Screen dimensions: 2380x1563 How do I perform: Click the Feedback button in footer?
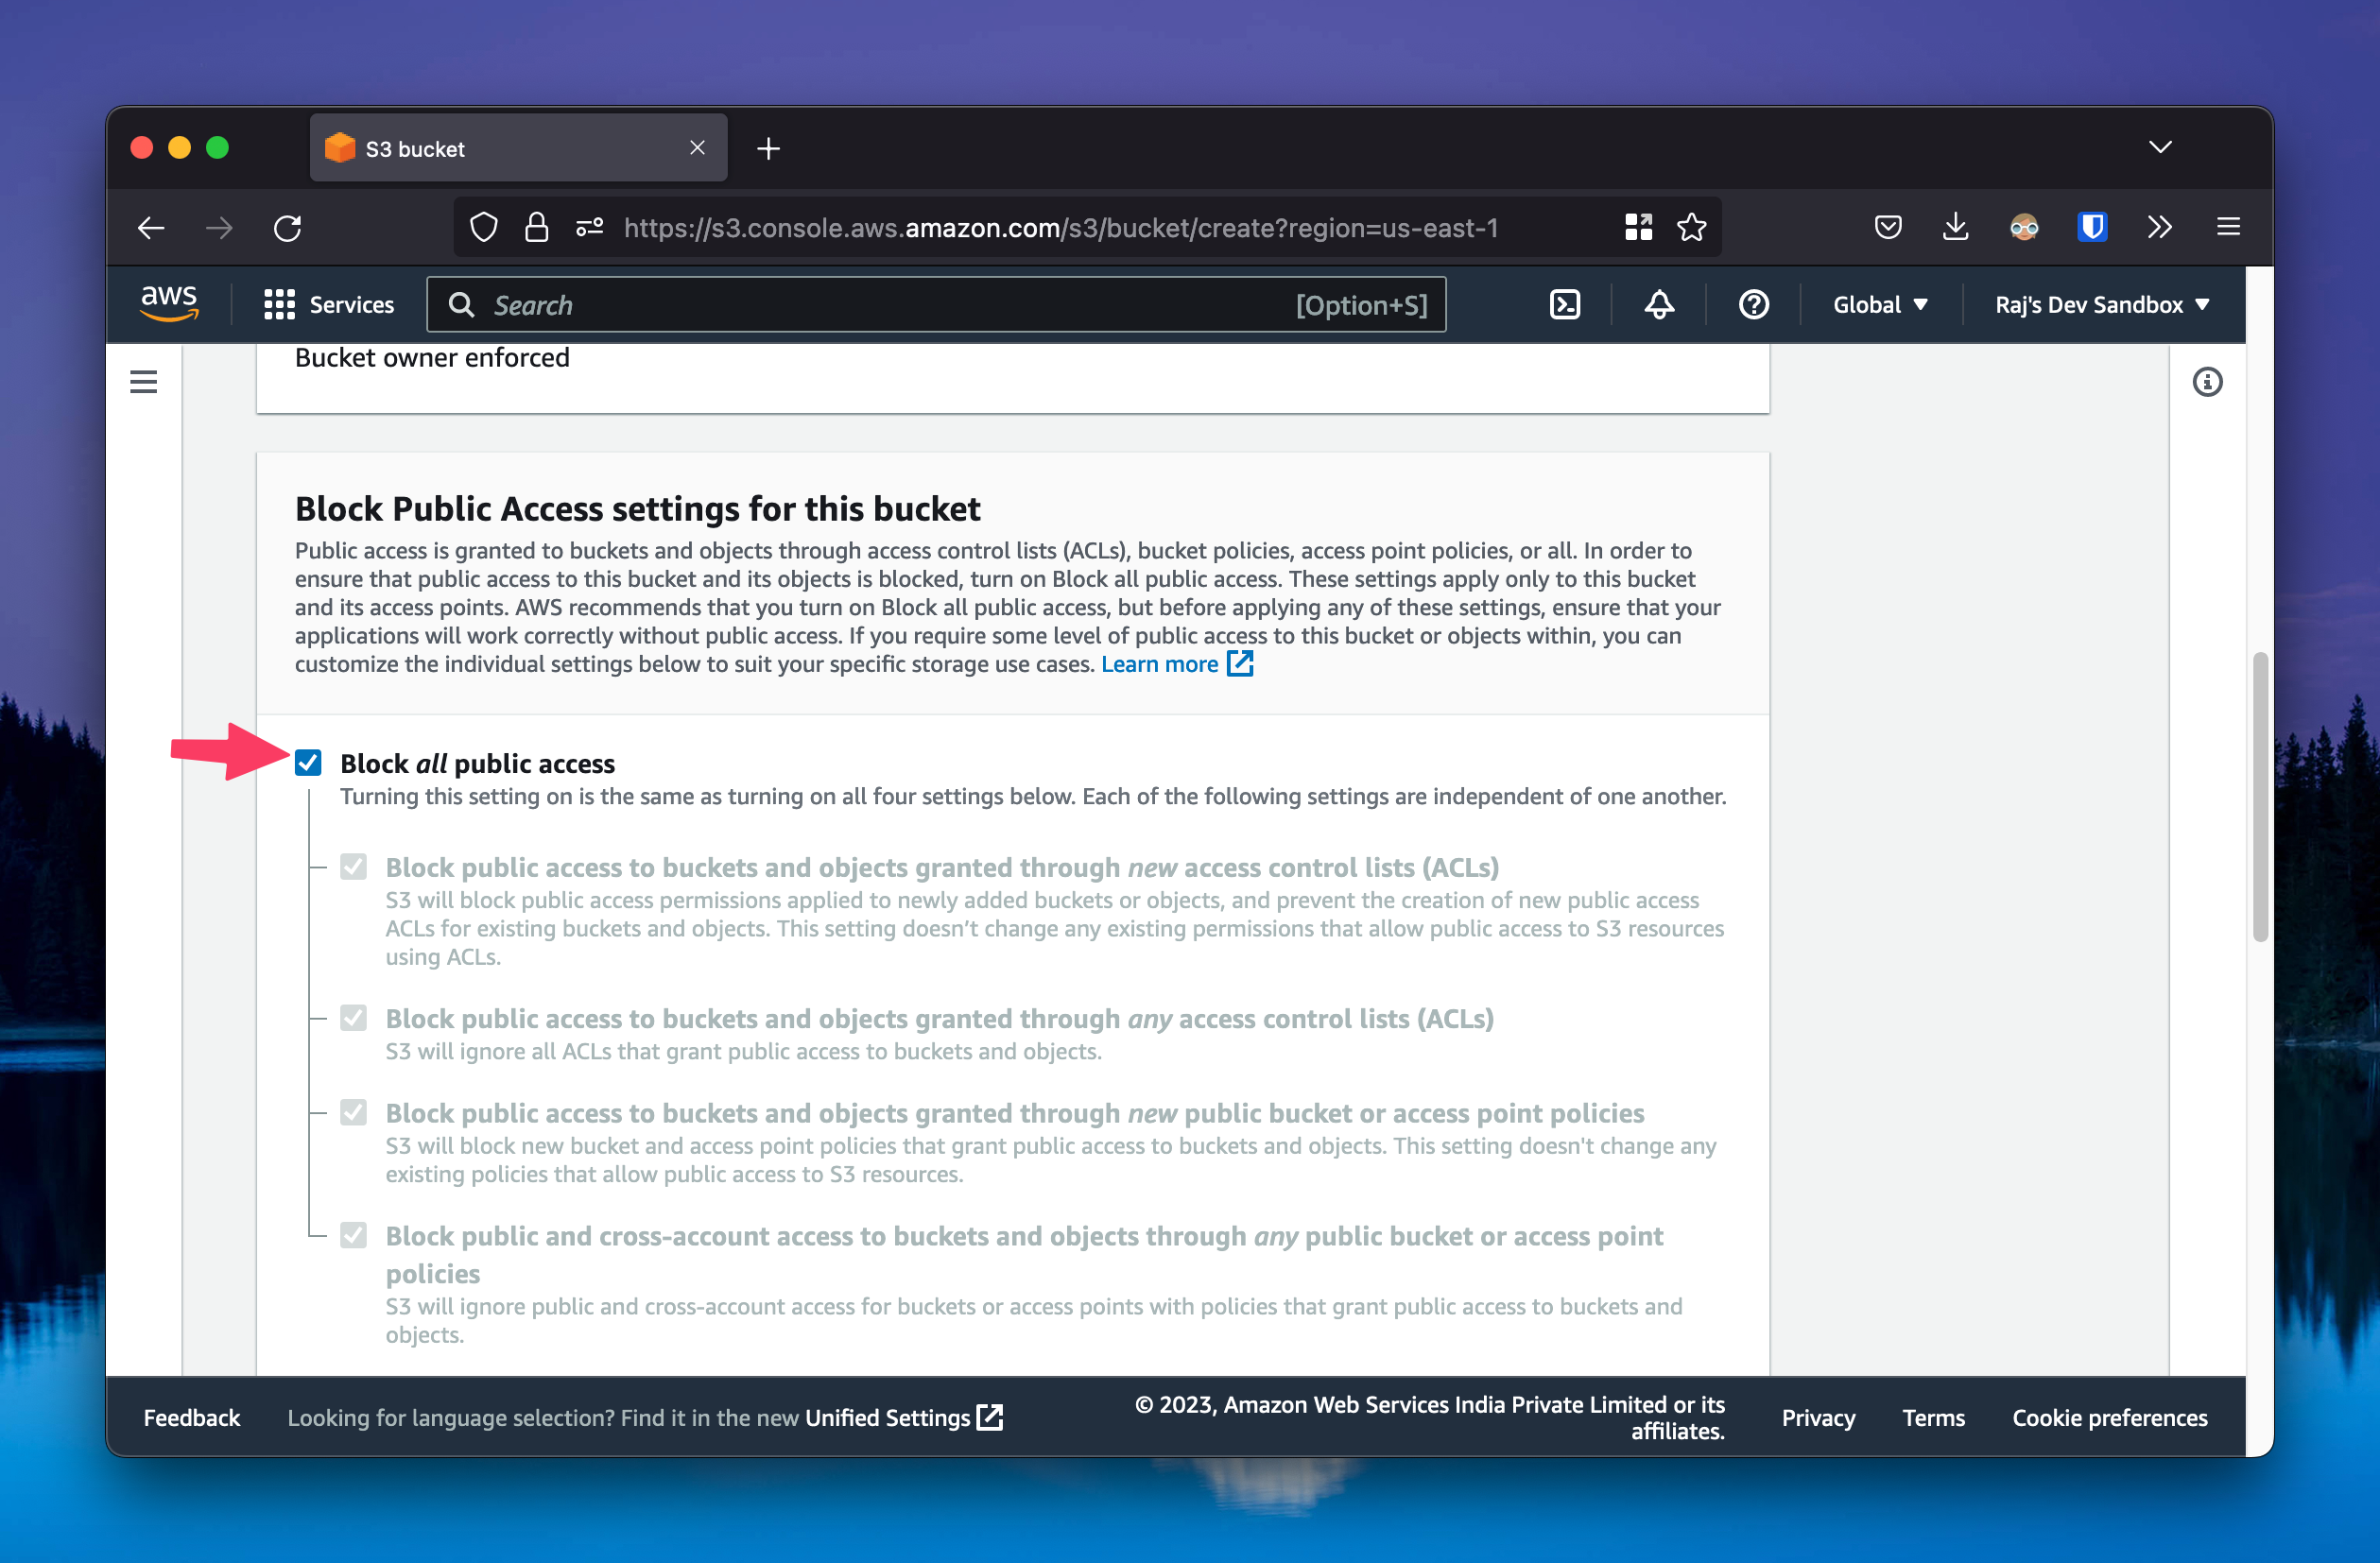point(192,1417)
